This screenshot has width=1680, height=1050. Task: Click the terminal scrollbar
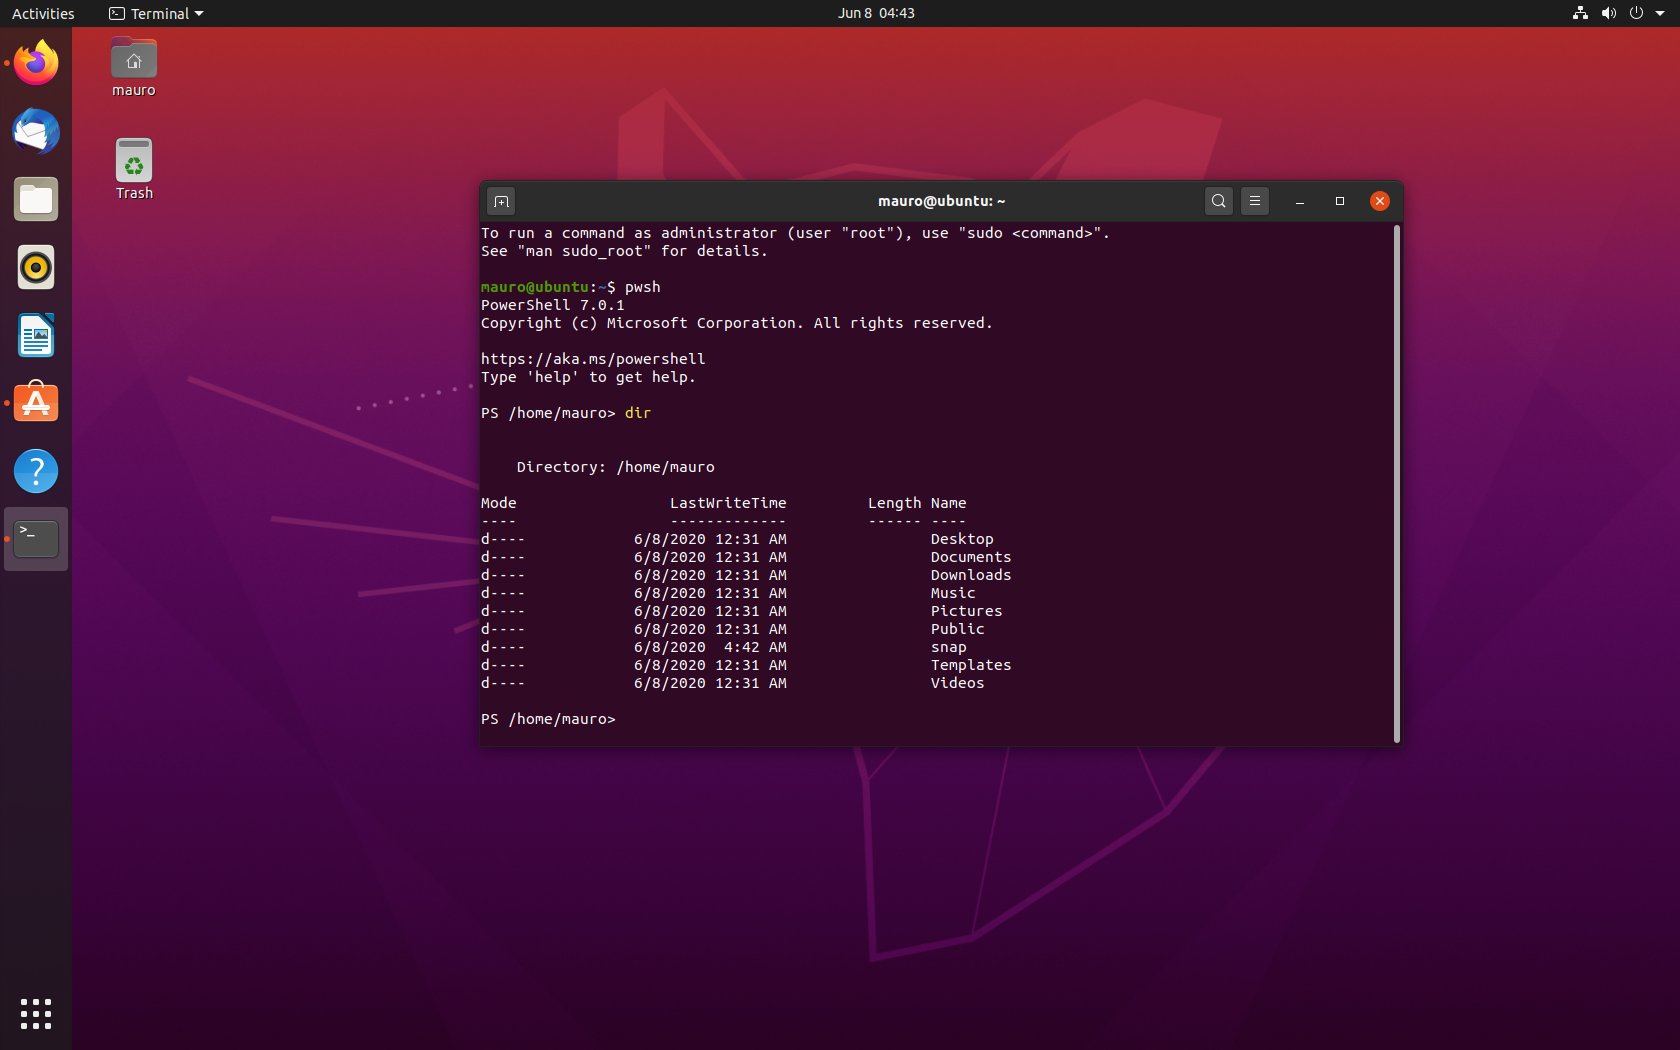click(x=1396, y=480)
